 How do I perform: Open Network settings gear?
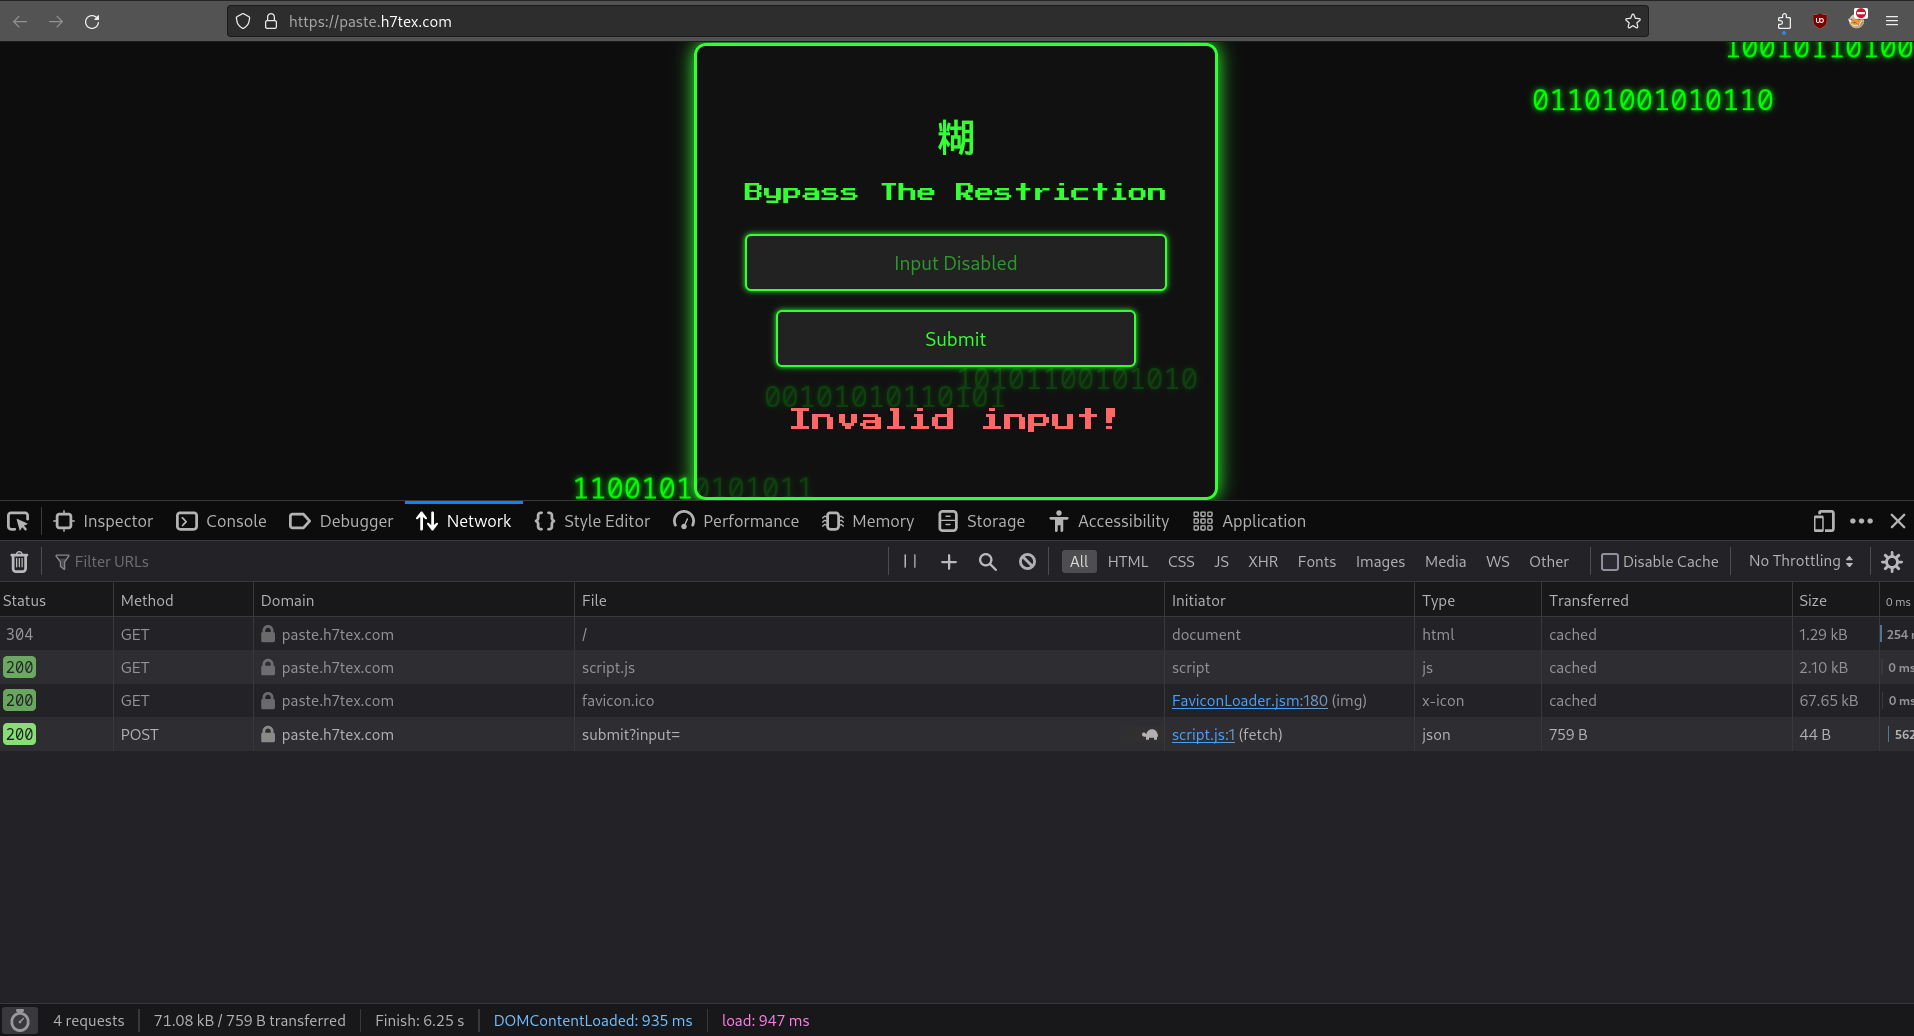tap(1891, 562)
